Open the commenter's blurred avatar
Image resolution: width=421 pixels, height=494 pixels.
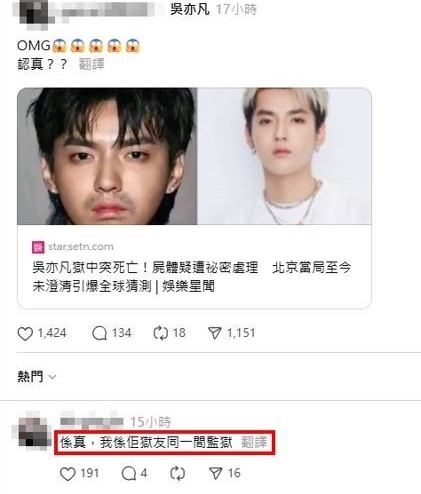pos(32,432)
